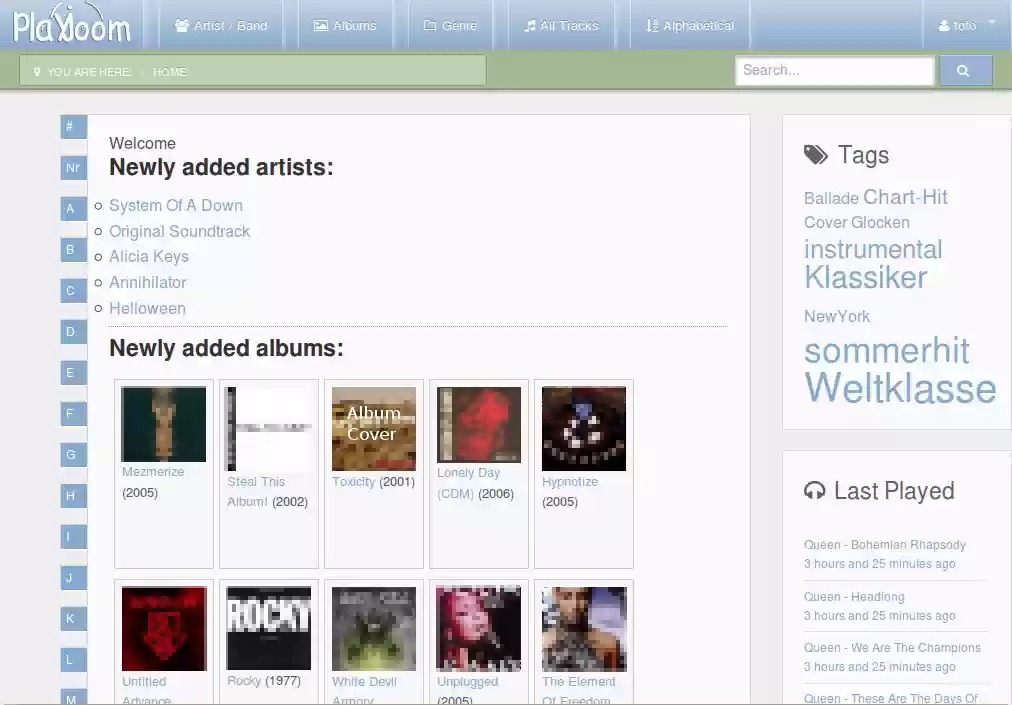Open System Of A Down artist link
This screenshot has width=1012, height=705.
point(176,205)
